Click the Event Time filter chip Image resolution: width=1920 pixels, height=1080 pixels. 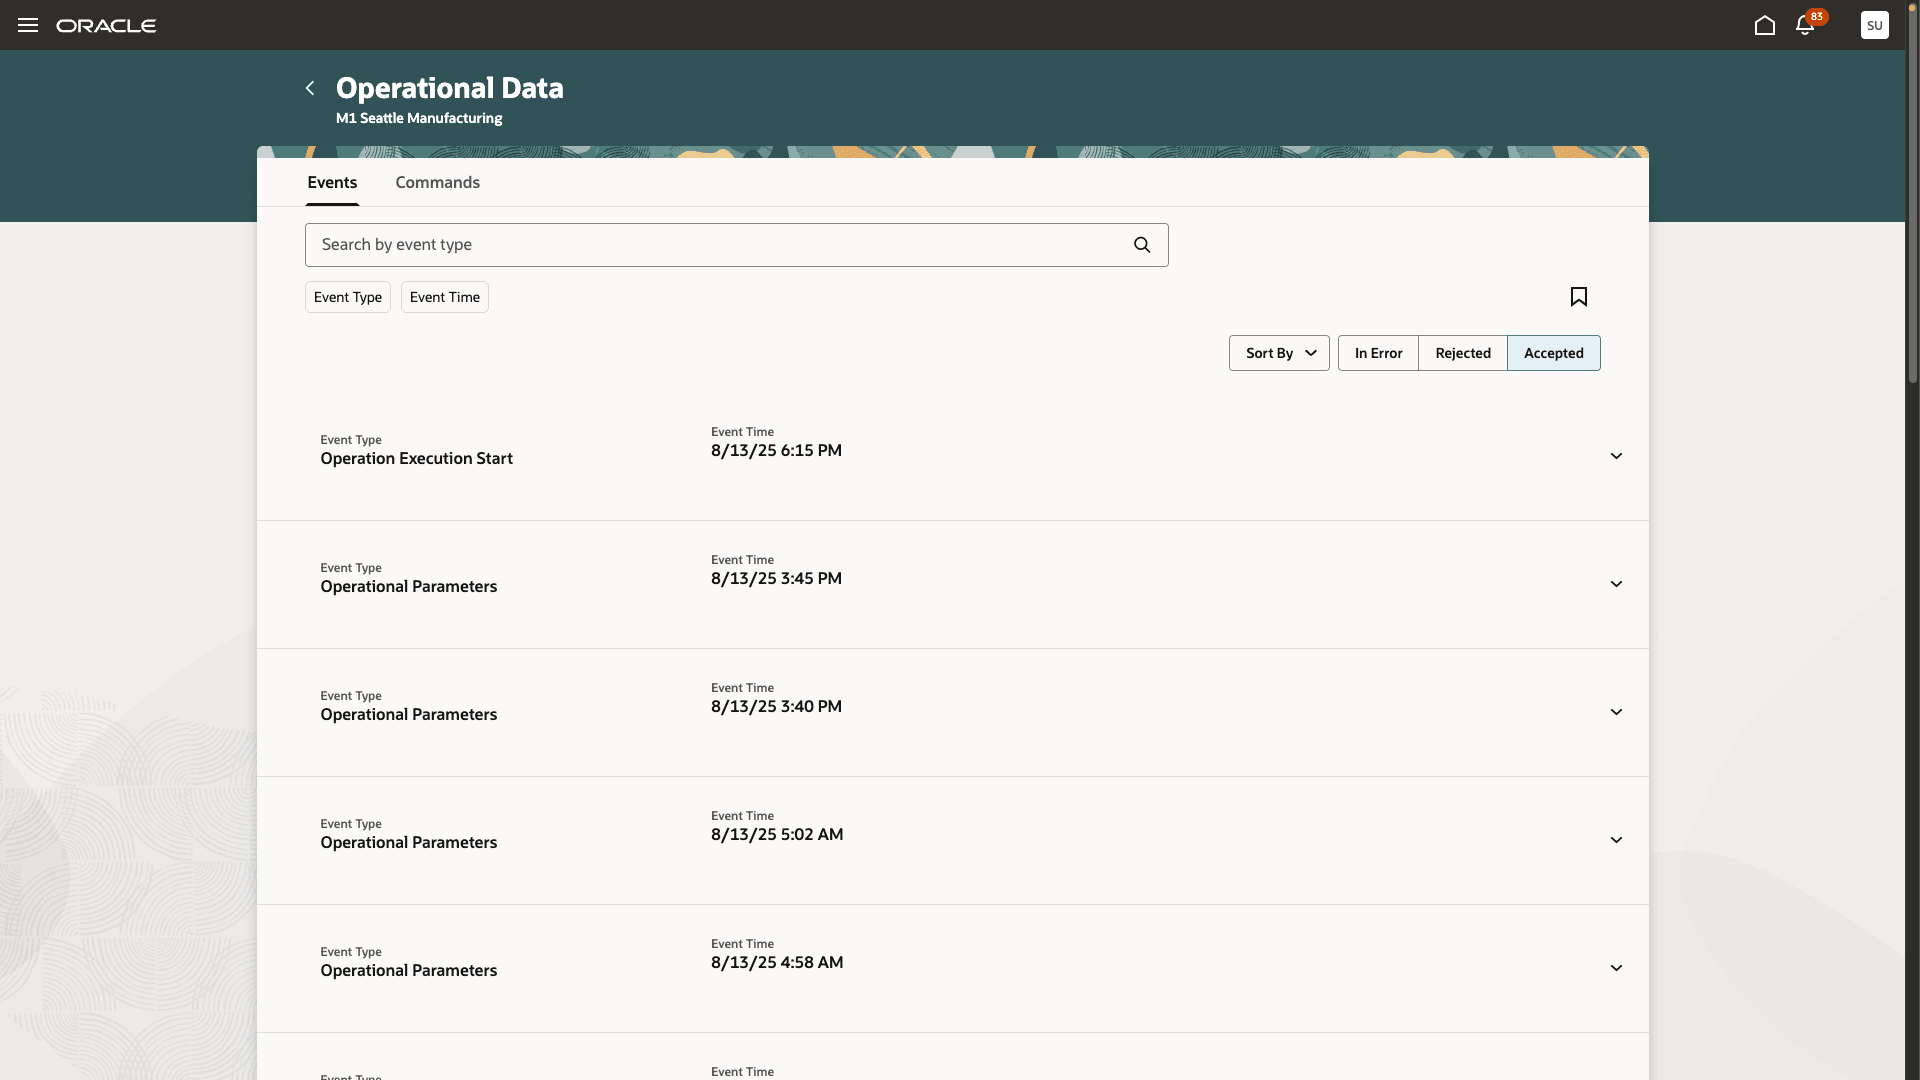(444, 297)
